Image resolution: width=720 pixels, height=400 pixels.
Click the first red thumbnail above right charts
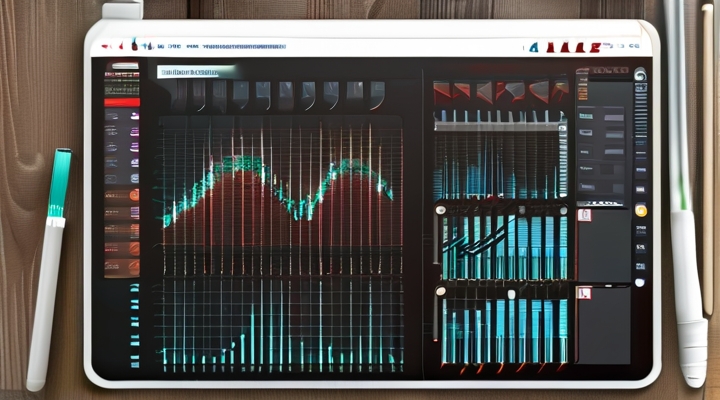pos(443,91)
